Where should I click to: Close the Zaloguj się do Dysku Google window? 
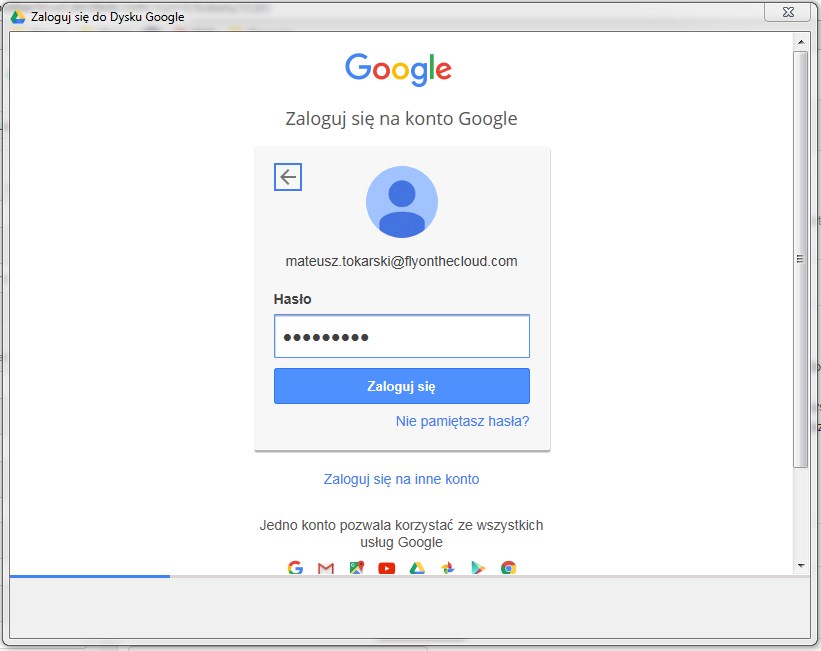pyautogui.click(x=788, y=12)
